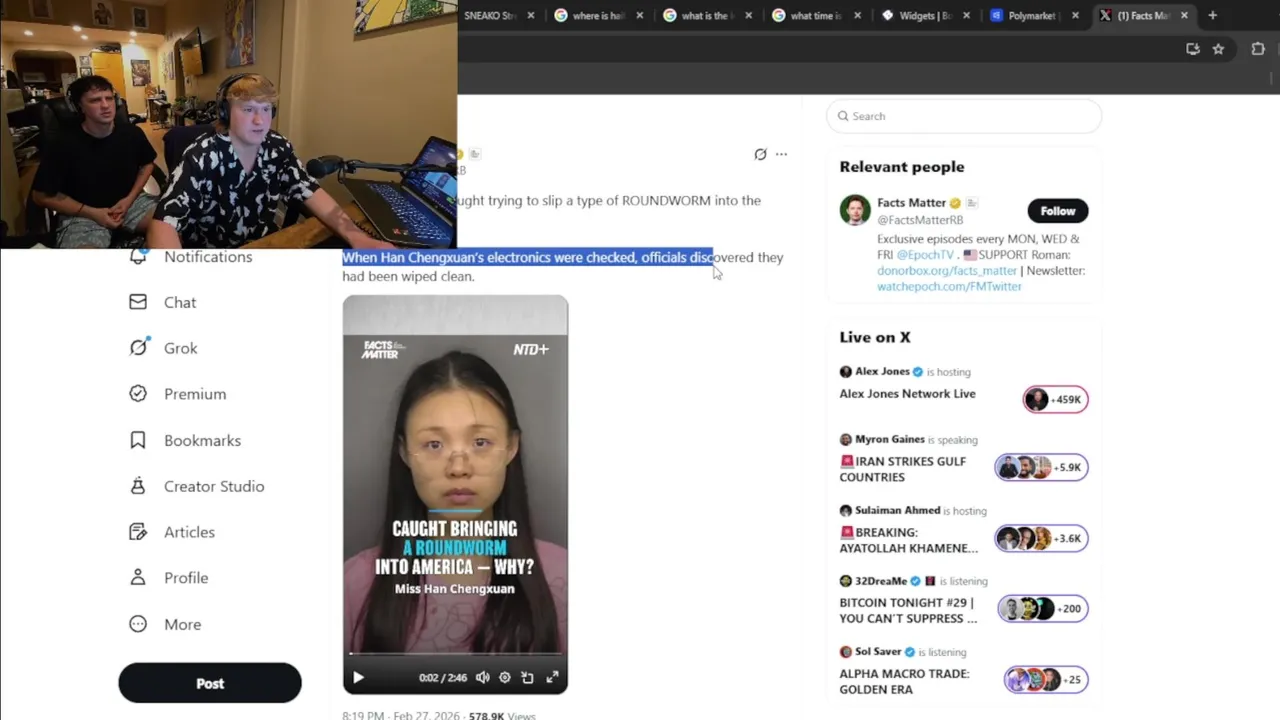
Task: Click the Alex Jones host name
Action: [882, 371]
